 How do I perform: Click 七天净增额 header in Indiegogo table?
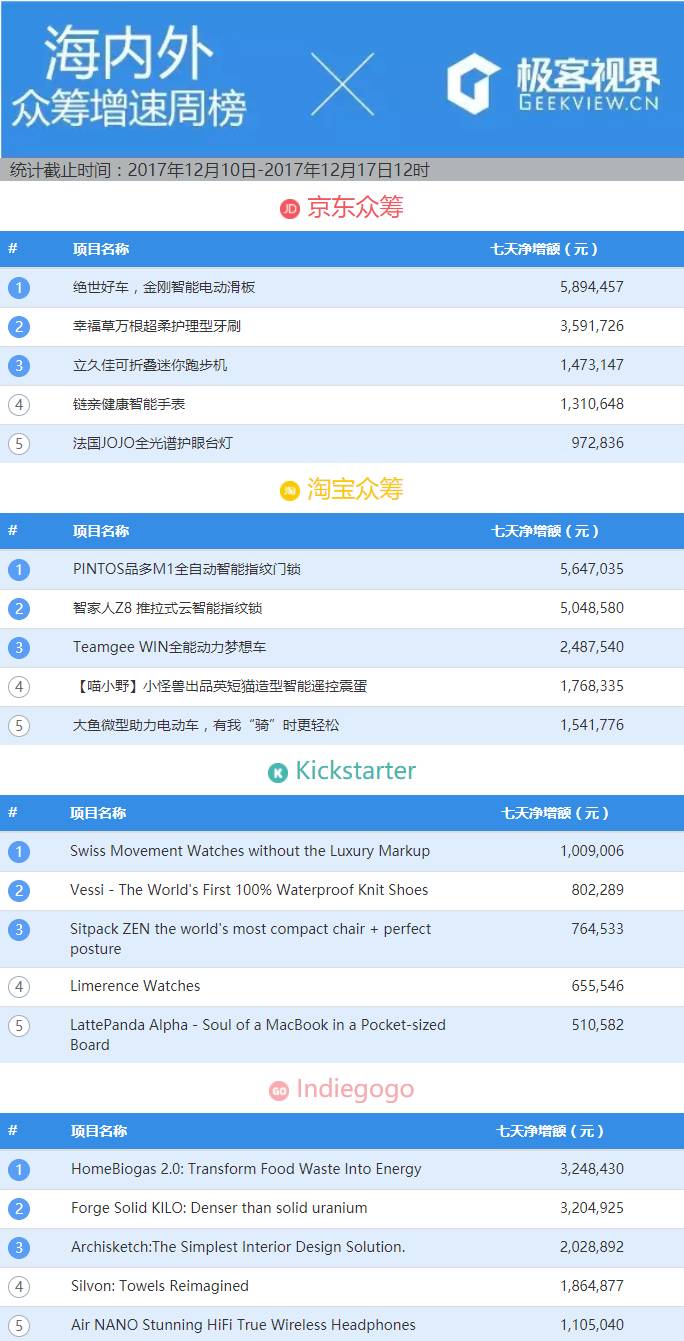click(x=550, y=1131)
